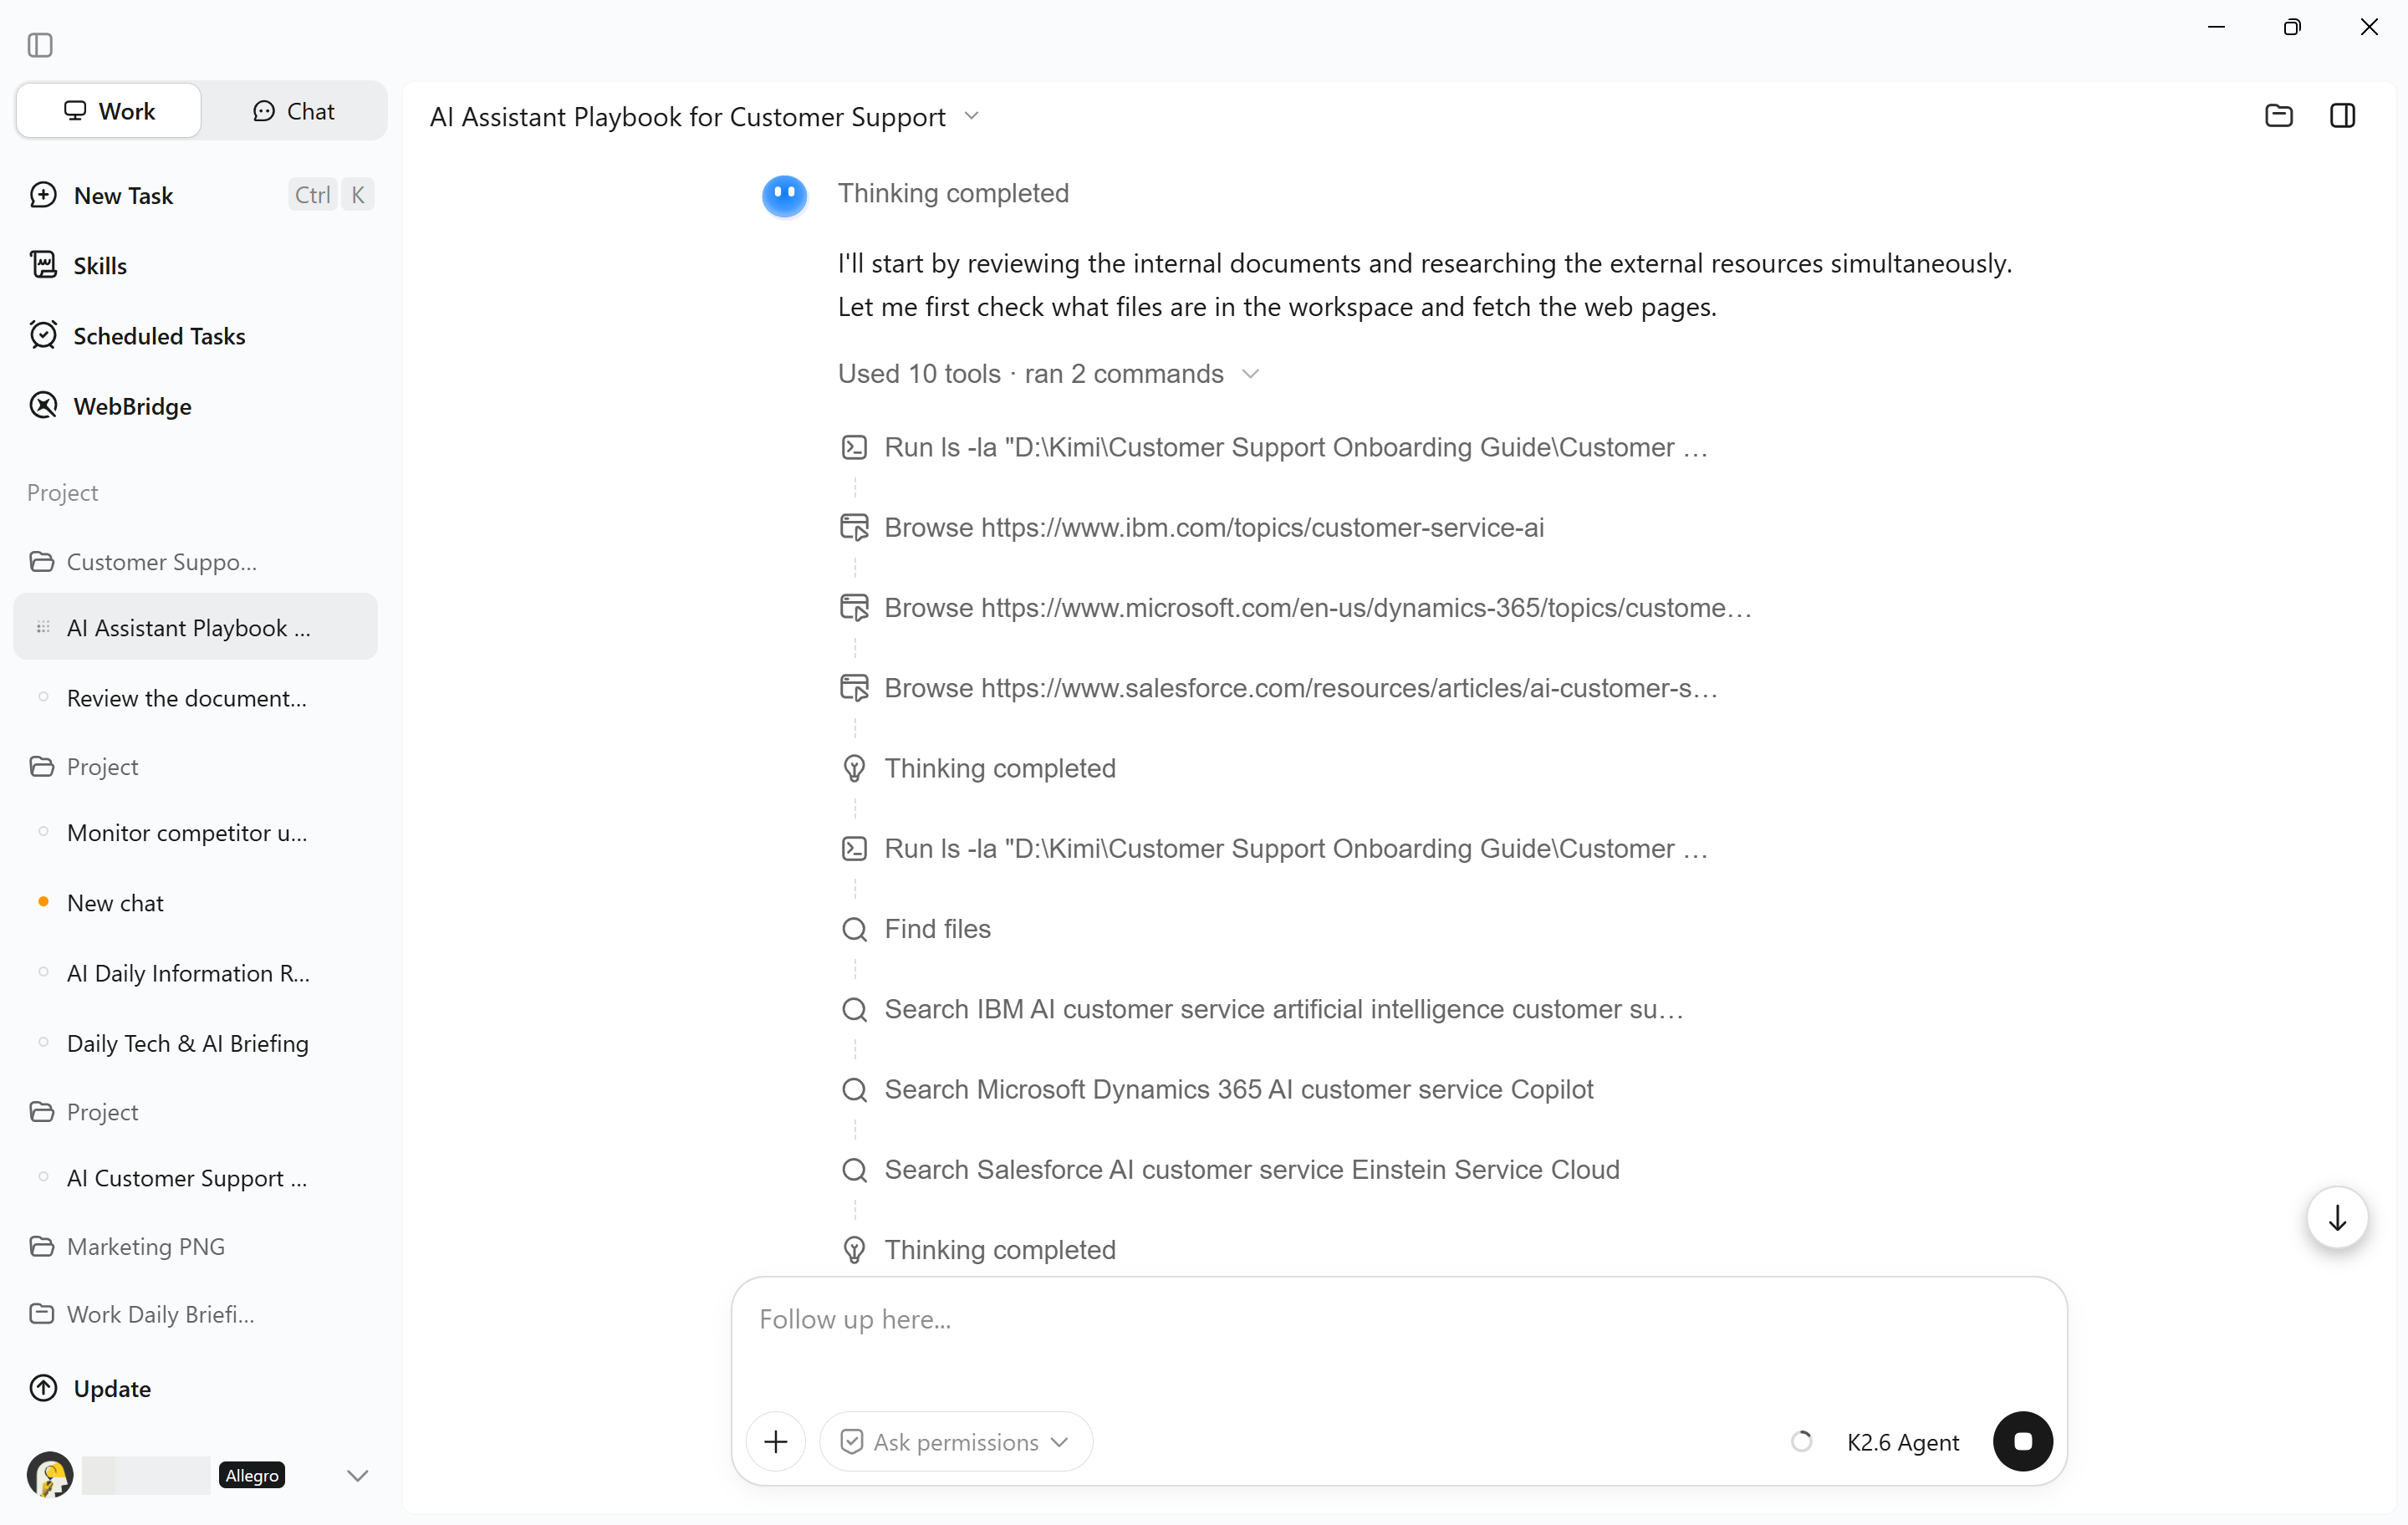This screenshot has width=2408, height=1525.
Task: Expand the Thinking completed step below Salesforce browse
Action: (x=1000, y=768)
